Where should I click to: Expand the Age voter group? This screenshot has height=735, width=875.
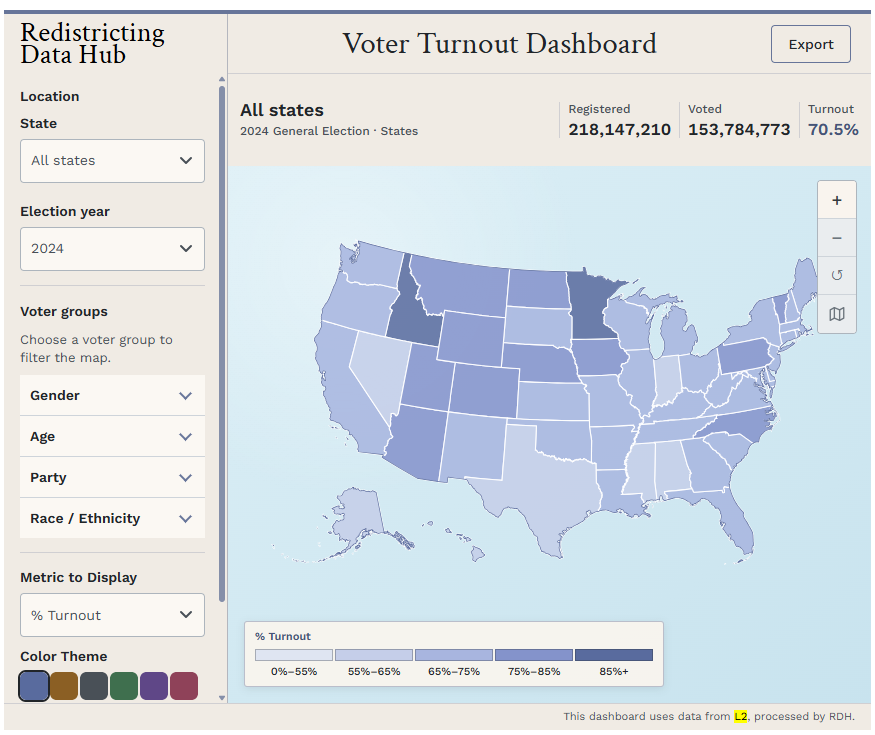112,436
